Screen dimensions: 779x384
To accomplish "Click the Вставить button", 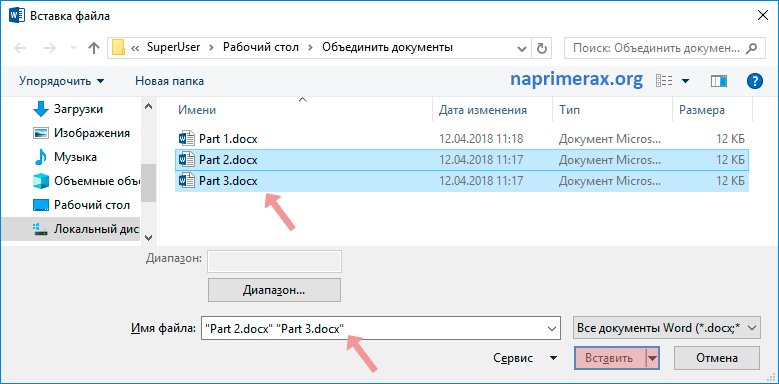I will tap(610, 358).
